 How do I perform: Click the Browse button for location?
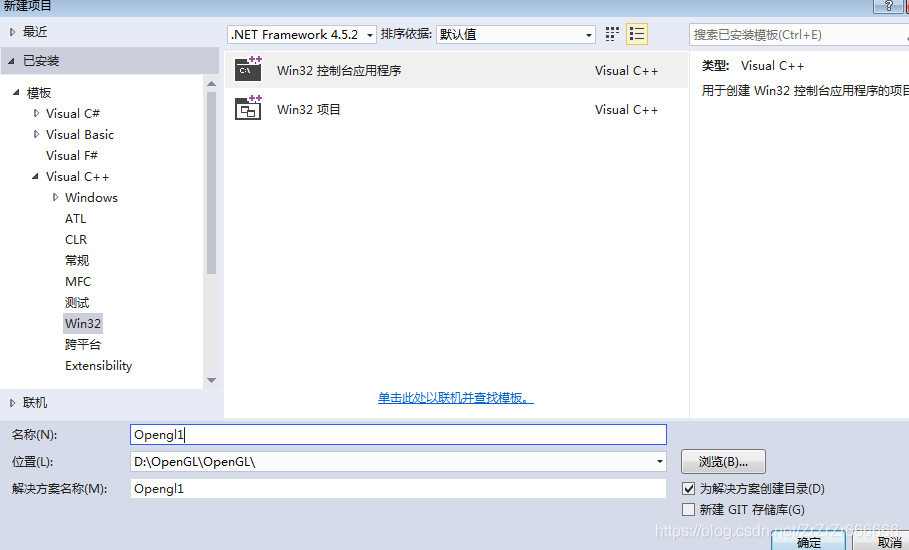pyautogui.click(x=723, y=461)
